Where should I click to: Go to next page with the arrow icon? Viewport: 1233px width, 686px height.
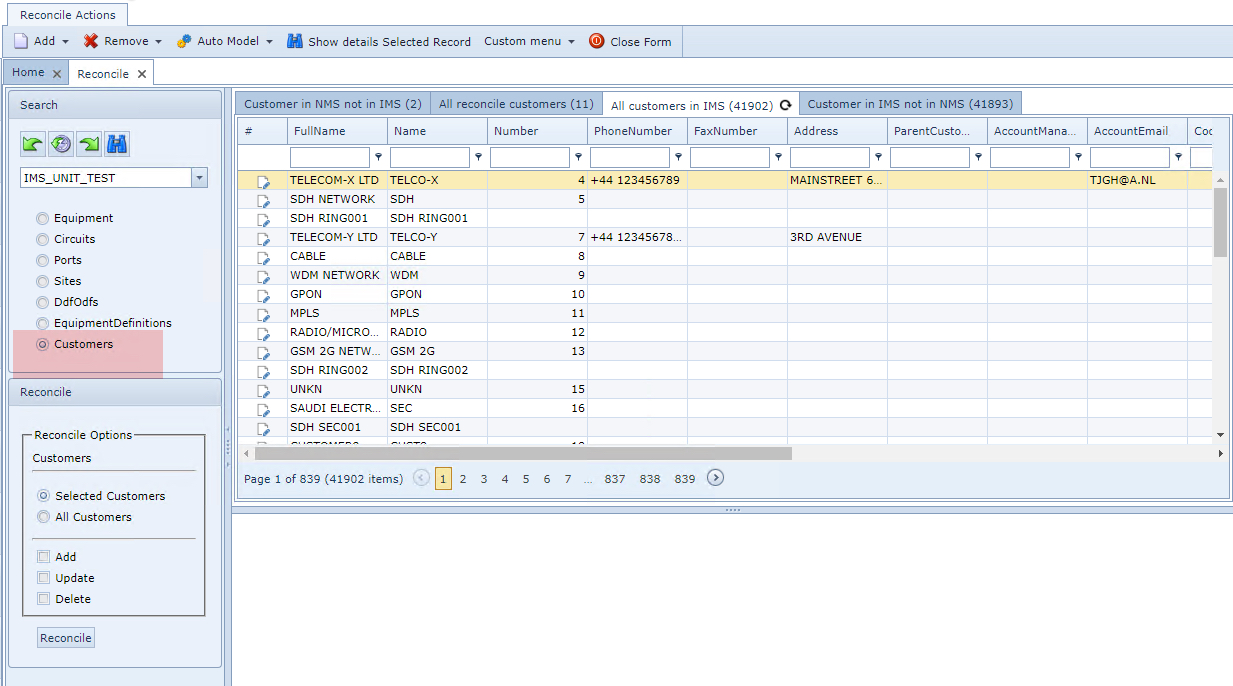click(x=715, y=478)
